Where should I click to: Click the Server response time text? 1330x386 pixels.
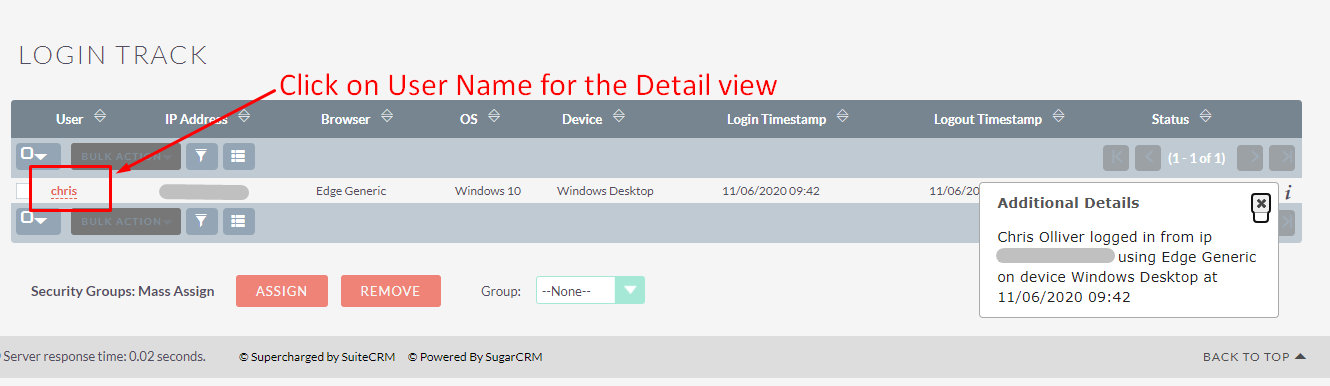(105, 356)
